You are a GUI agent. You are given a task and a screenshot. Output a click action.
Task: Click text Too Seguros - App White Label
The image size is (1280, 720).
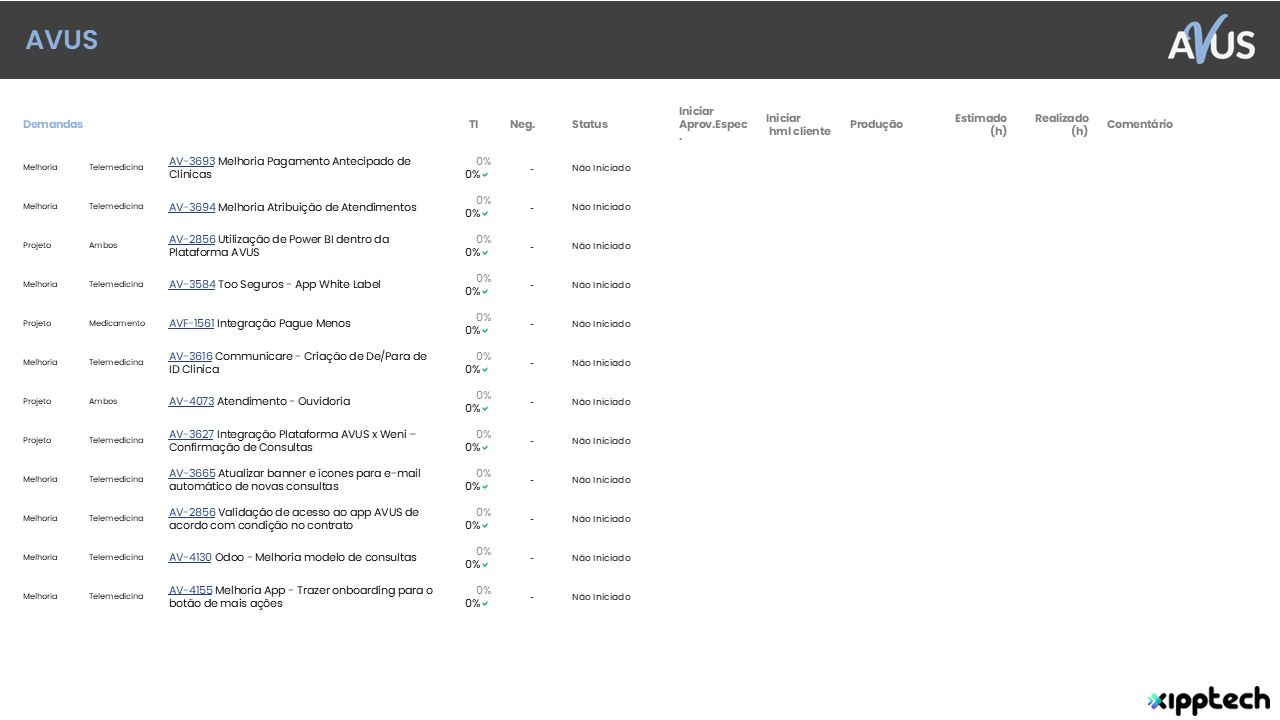pos(299,284)
